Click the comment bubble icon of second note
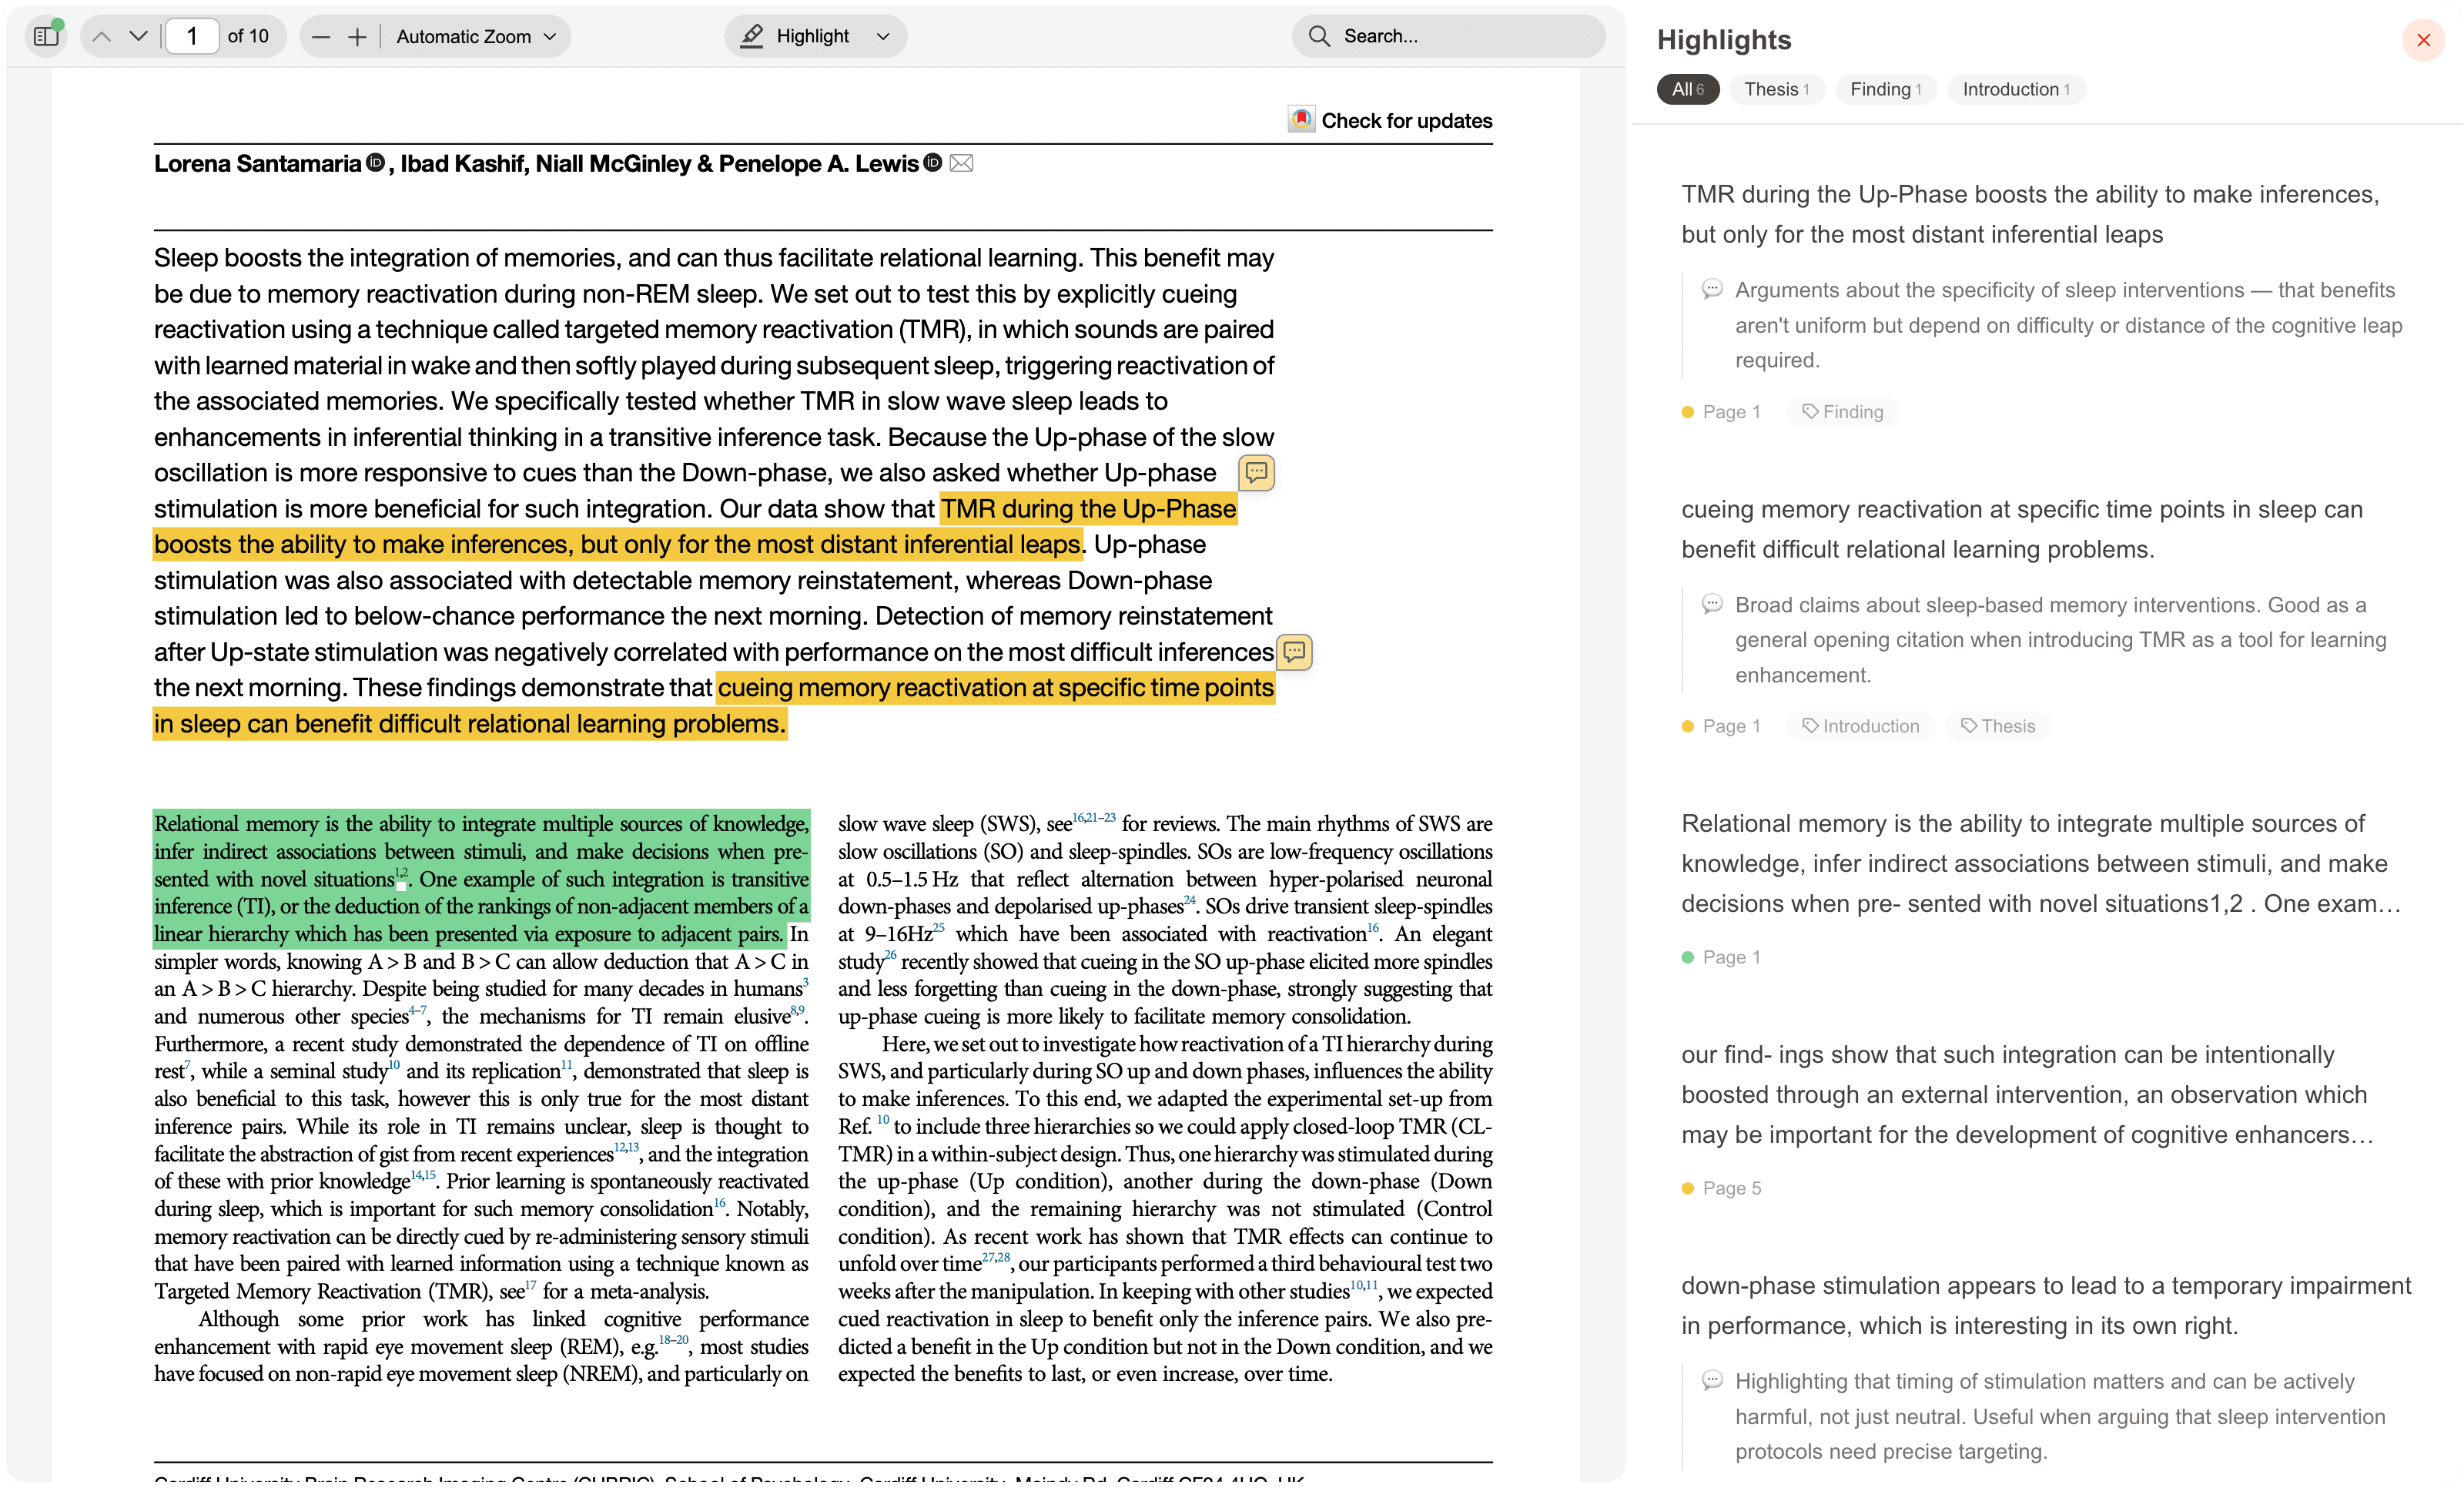Screen dimensions: 2464x1488 [1712, 604]
